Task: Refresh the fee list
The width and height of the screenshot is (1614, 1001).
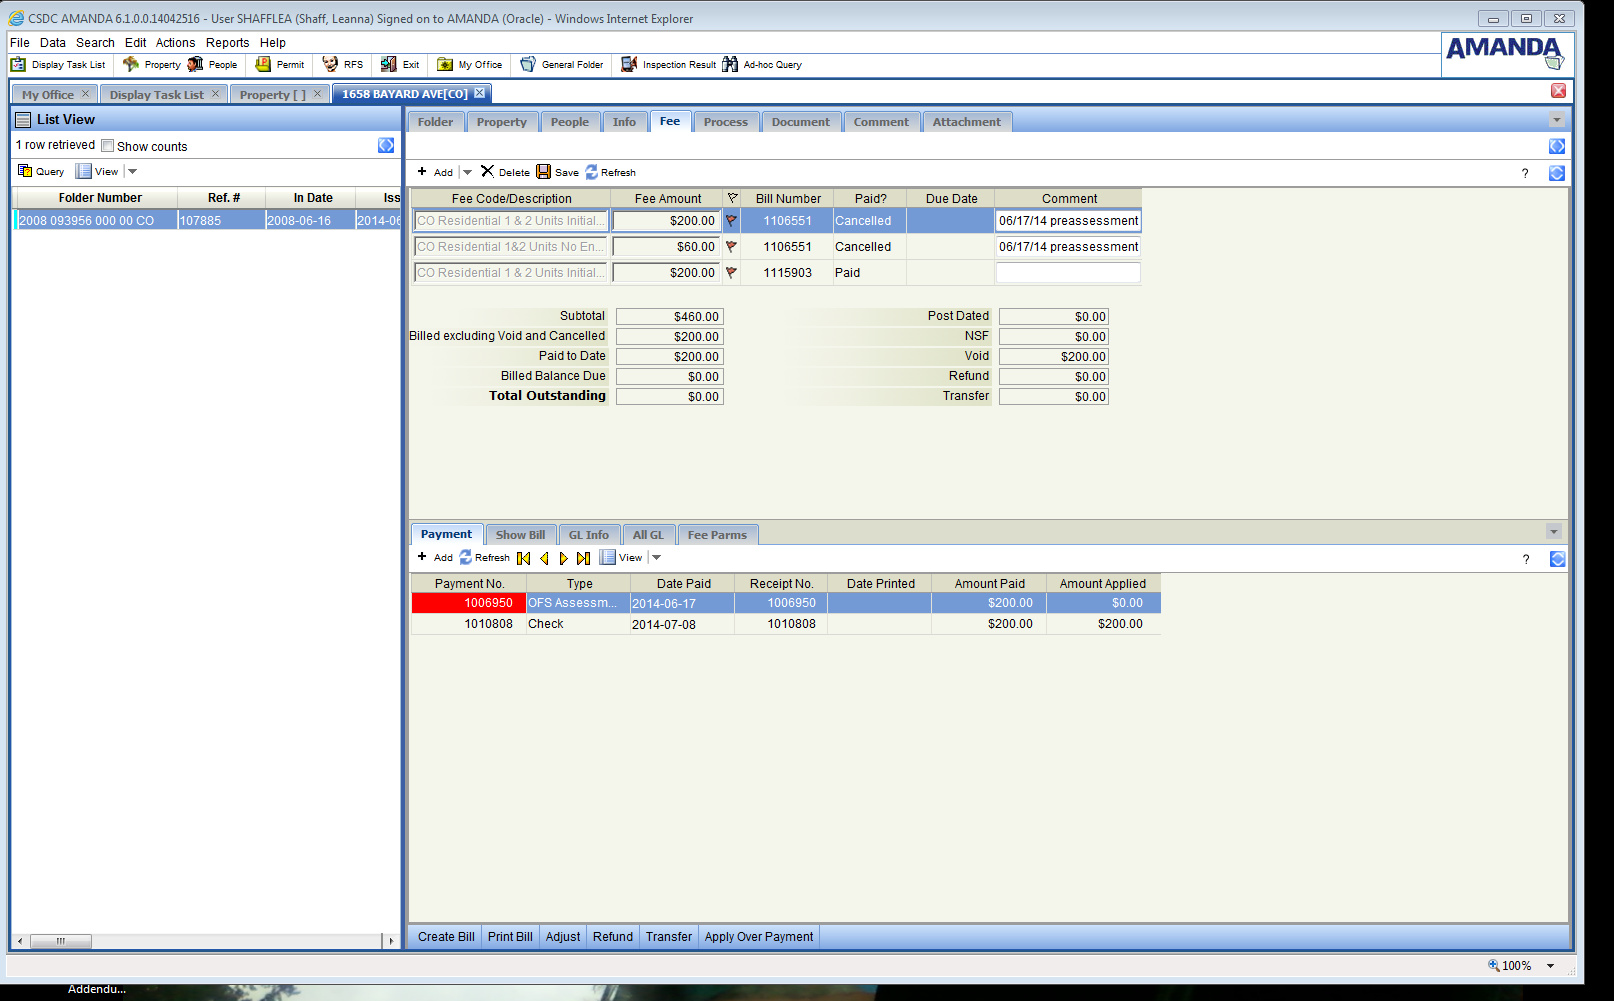Action: click(x=592, y=172)
